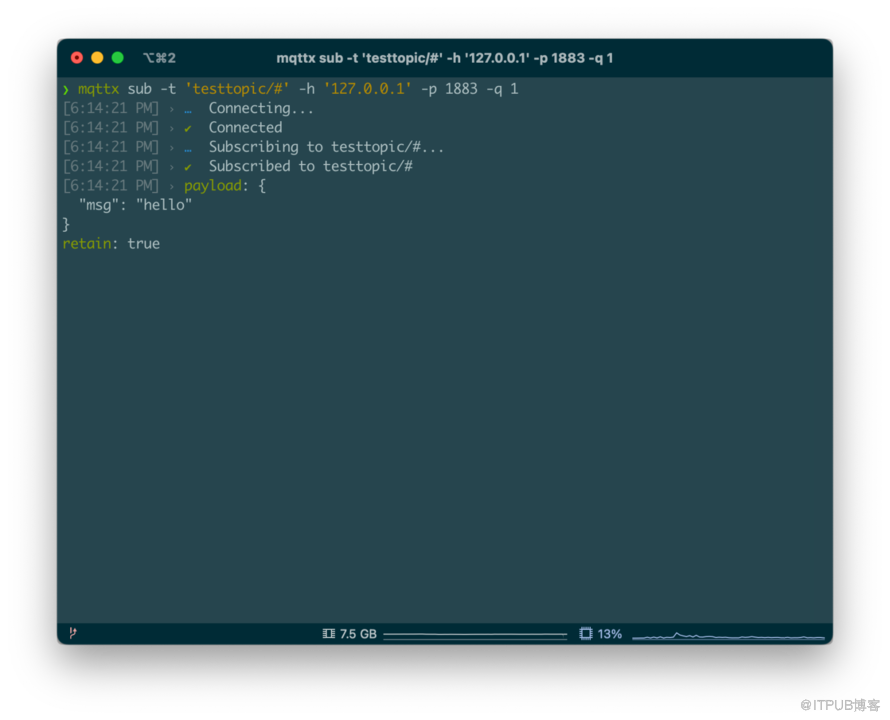The image size is (890, 720).
Task: Click the retain: true output line
Action: [x=111, y=244]
